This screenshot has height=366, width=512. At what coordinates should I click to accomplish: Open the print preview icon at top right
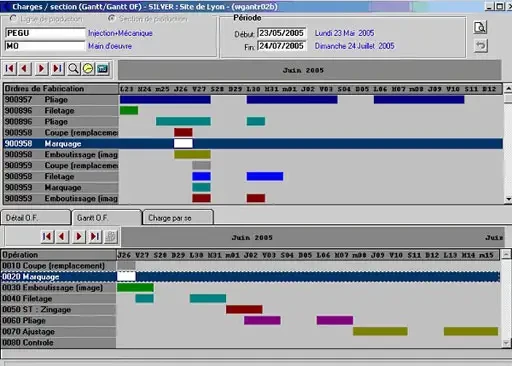pos(480,28)
